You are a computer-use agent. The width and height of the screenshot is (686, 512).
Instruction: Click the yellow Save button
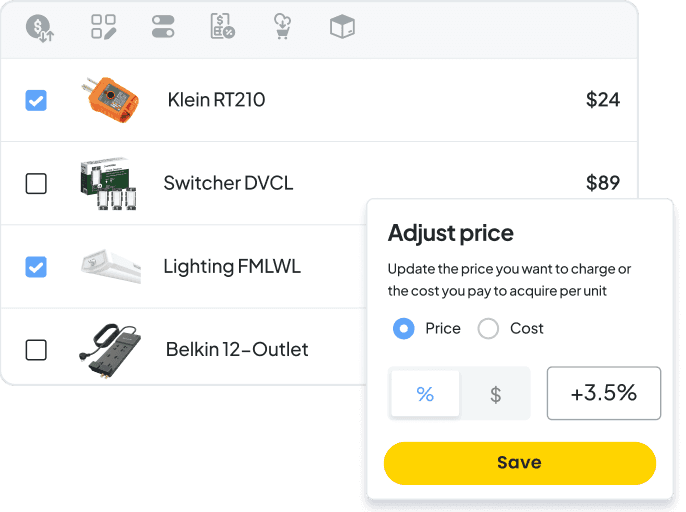[520, 463]
